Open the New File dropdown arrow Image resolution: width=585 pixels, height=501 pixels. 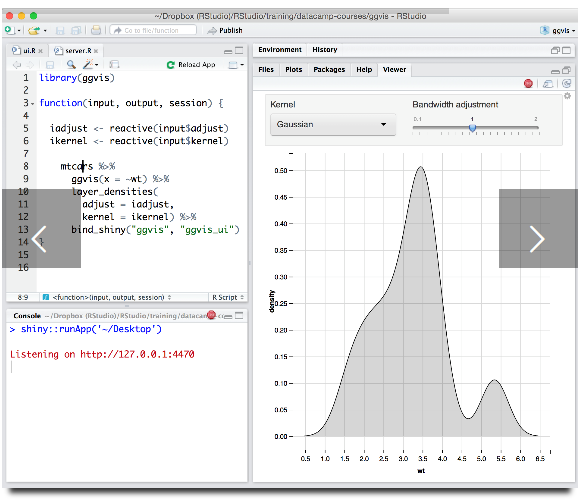point(19,31)
